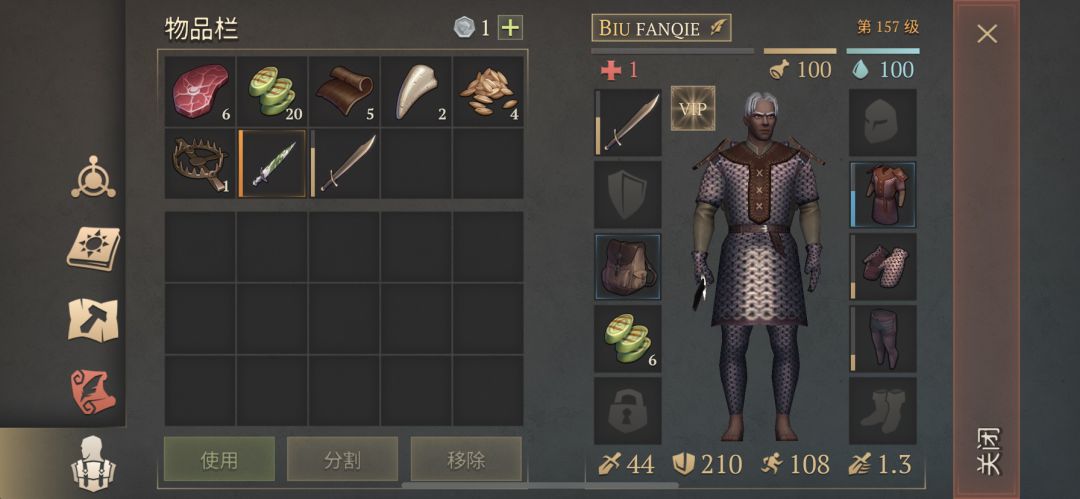Select the equipped sword weapon slot
This screenshot has height=499, width=1080.
(627, 123)
